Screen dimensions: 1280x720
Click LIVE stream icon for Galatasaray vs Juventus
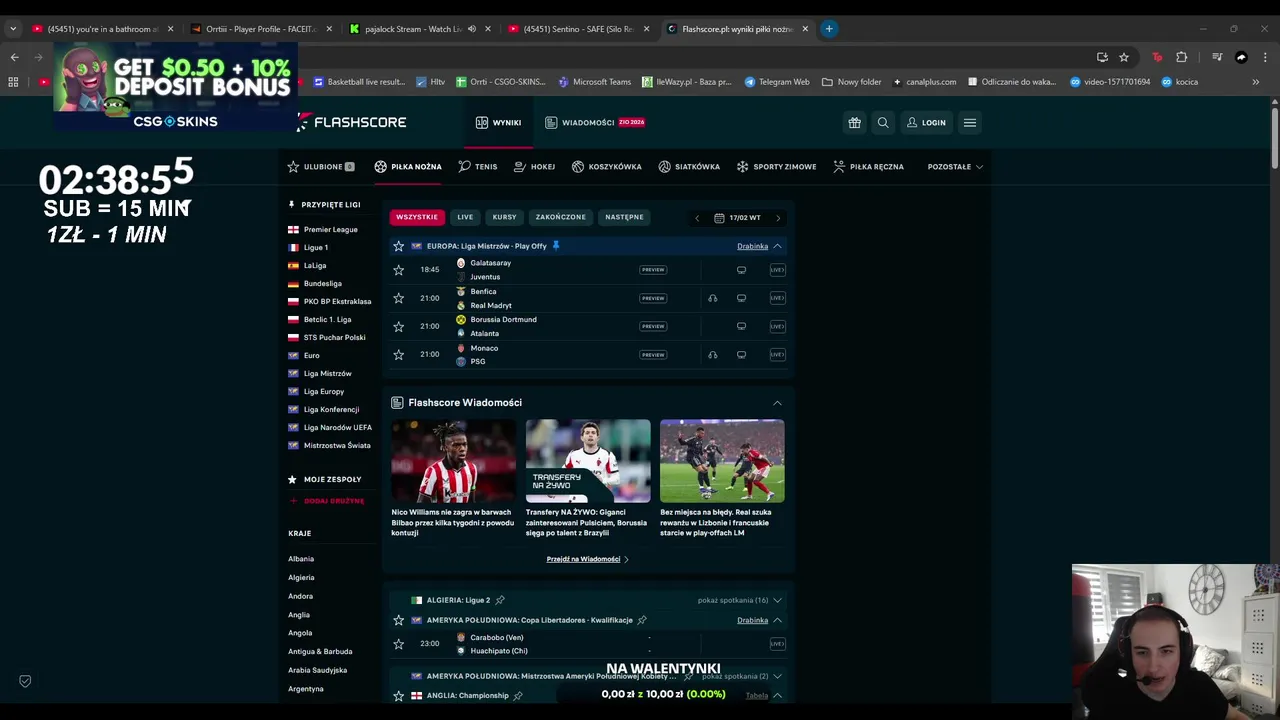[777, 270]
